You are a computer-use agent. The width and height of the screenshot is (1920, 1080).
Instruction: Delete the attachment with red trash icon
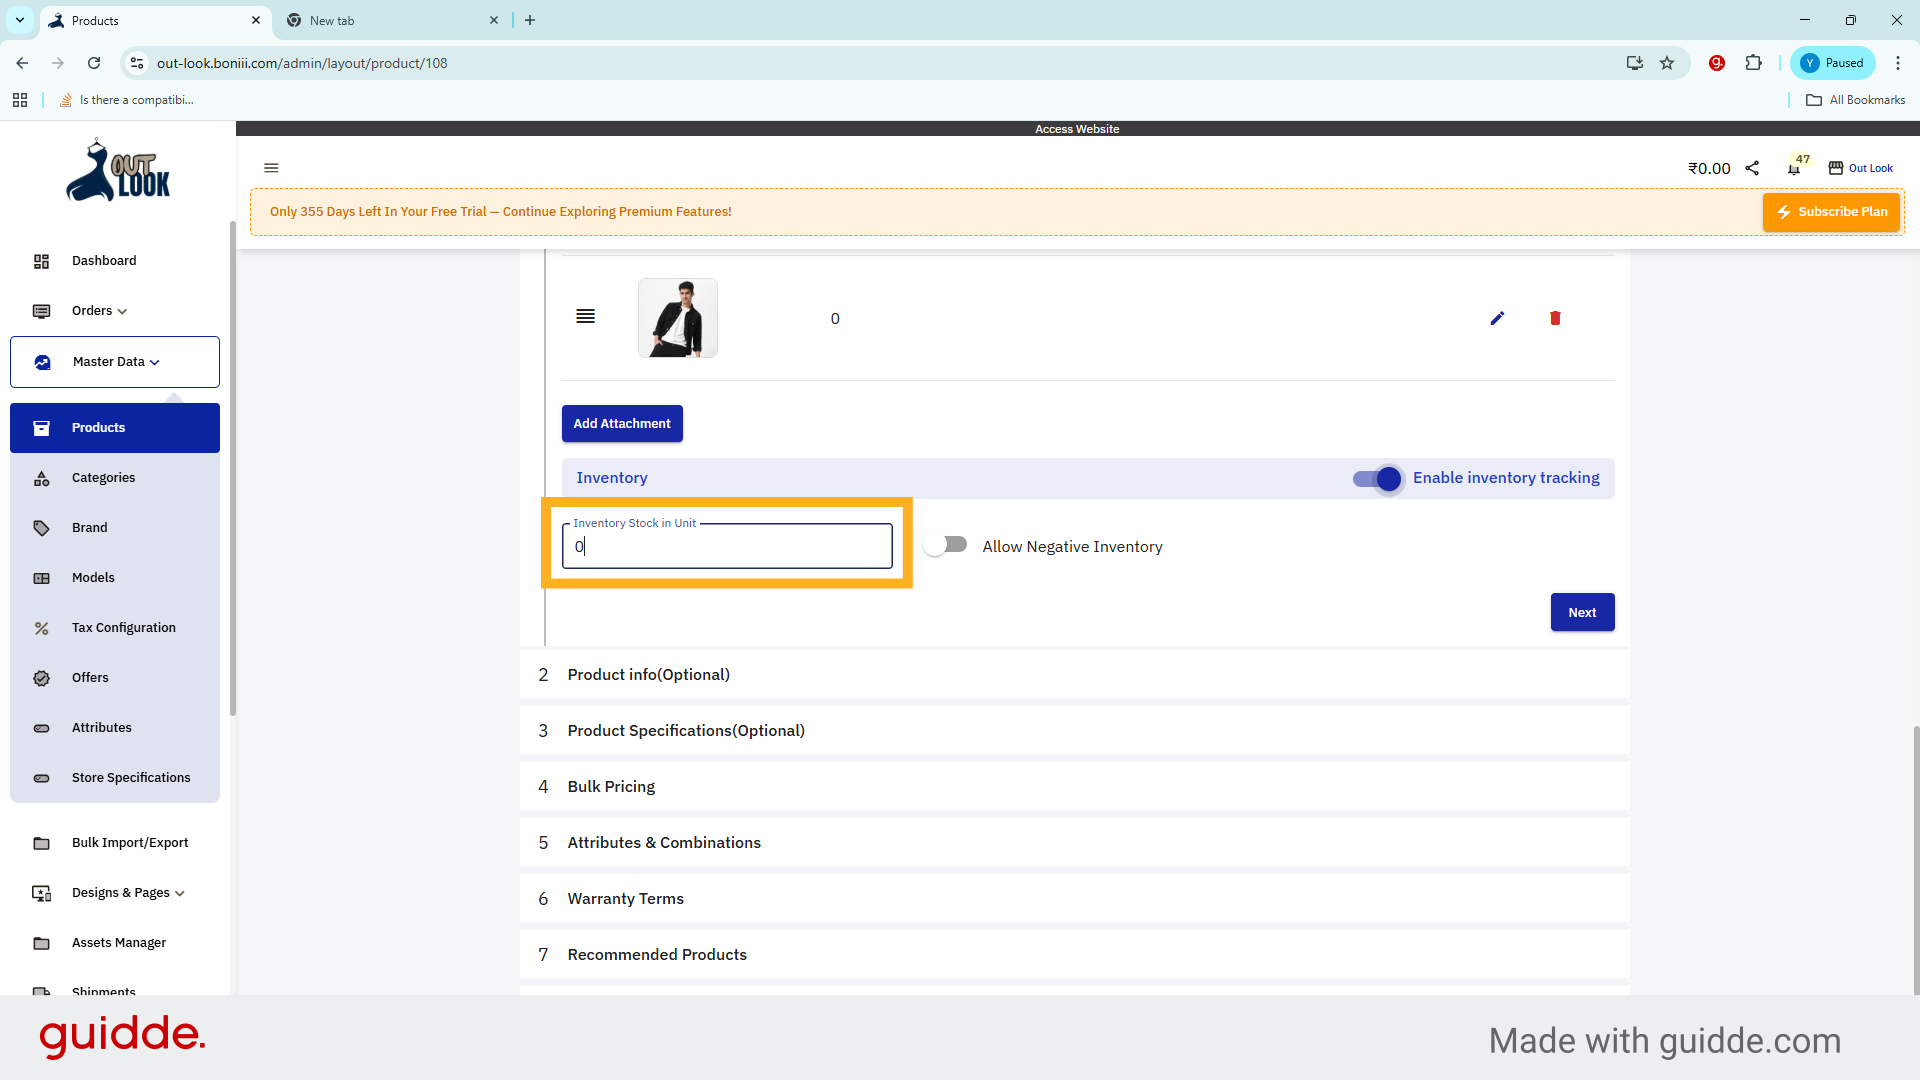1555,318
